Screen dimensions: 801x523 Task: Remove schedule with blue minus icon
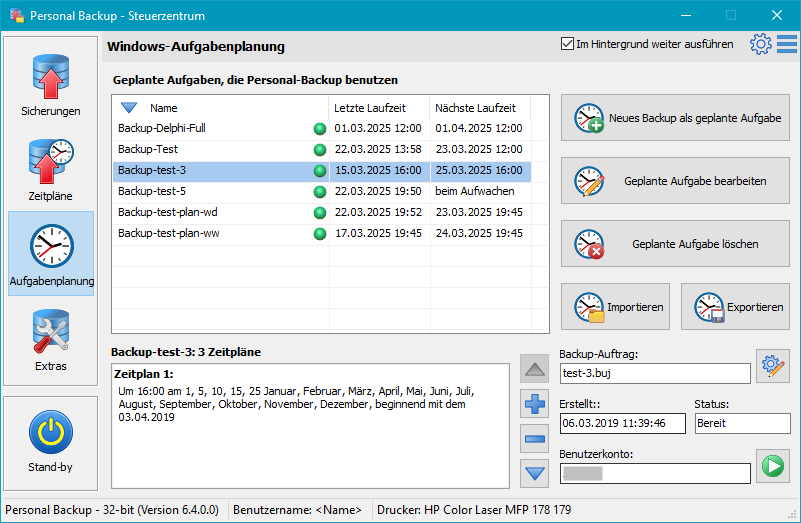pyautogui.click(x=534, y=439)
